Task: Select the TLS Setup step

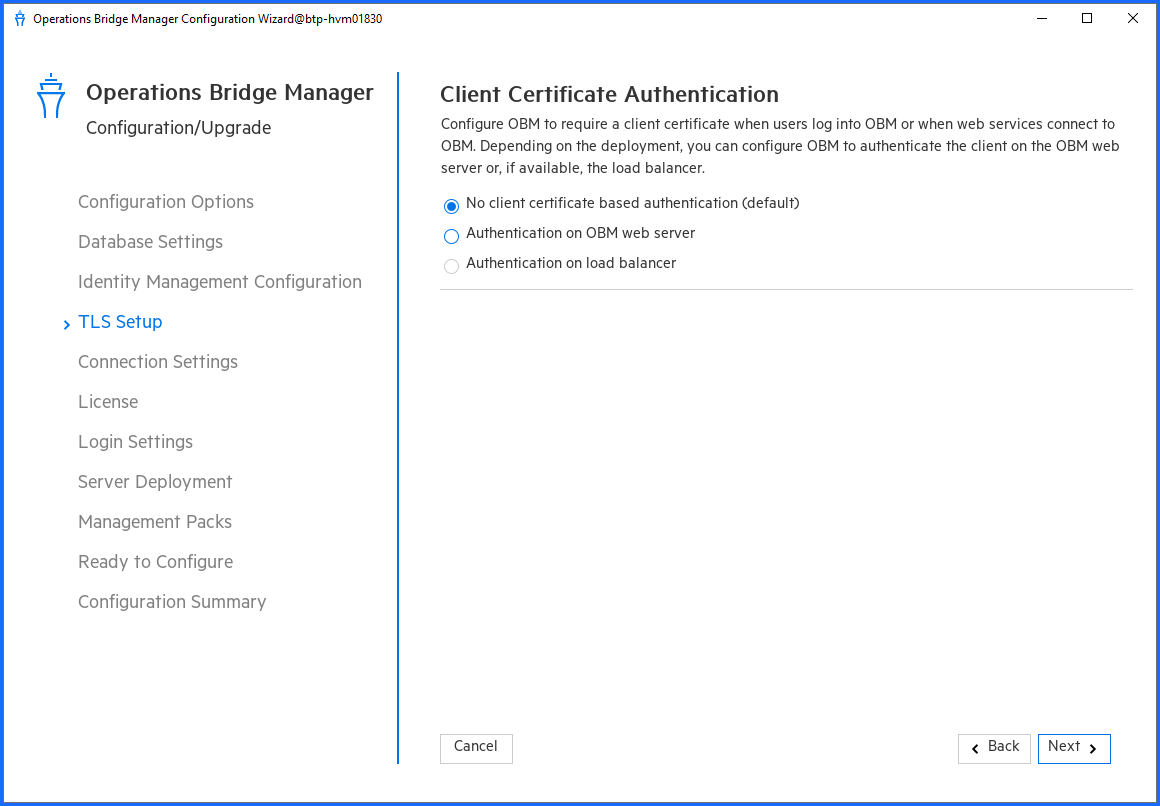Action: point(120,322)
